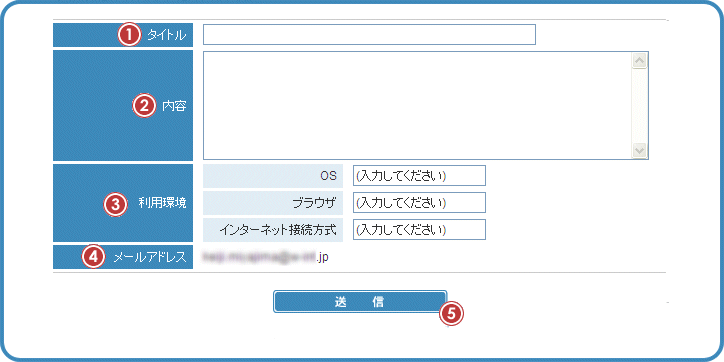
Task: Select the インターネット接続方式 input field
Action: coord(419,229)
